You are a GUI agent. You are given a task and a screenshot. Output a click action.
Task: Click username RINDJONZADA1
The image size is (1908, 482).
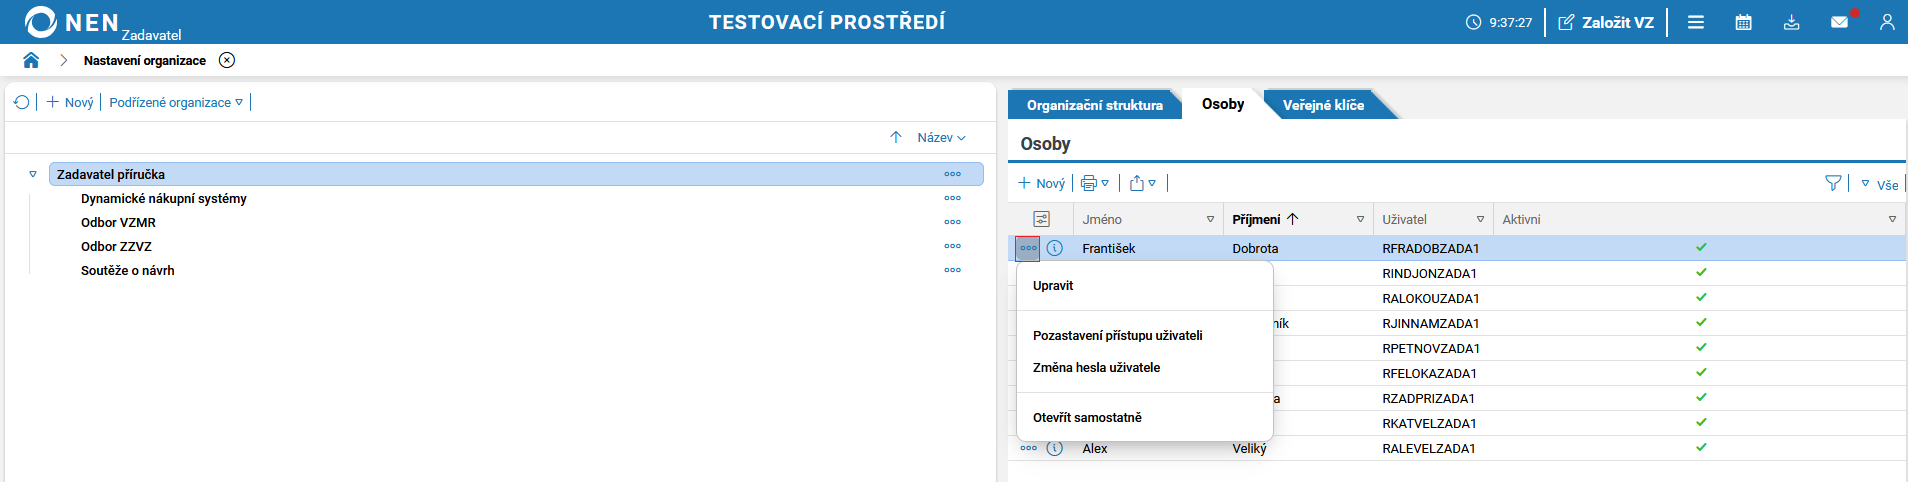tap(1429, 273)
